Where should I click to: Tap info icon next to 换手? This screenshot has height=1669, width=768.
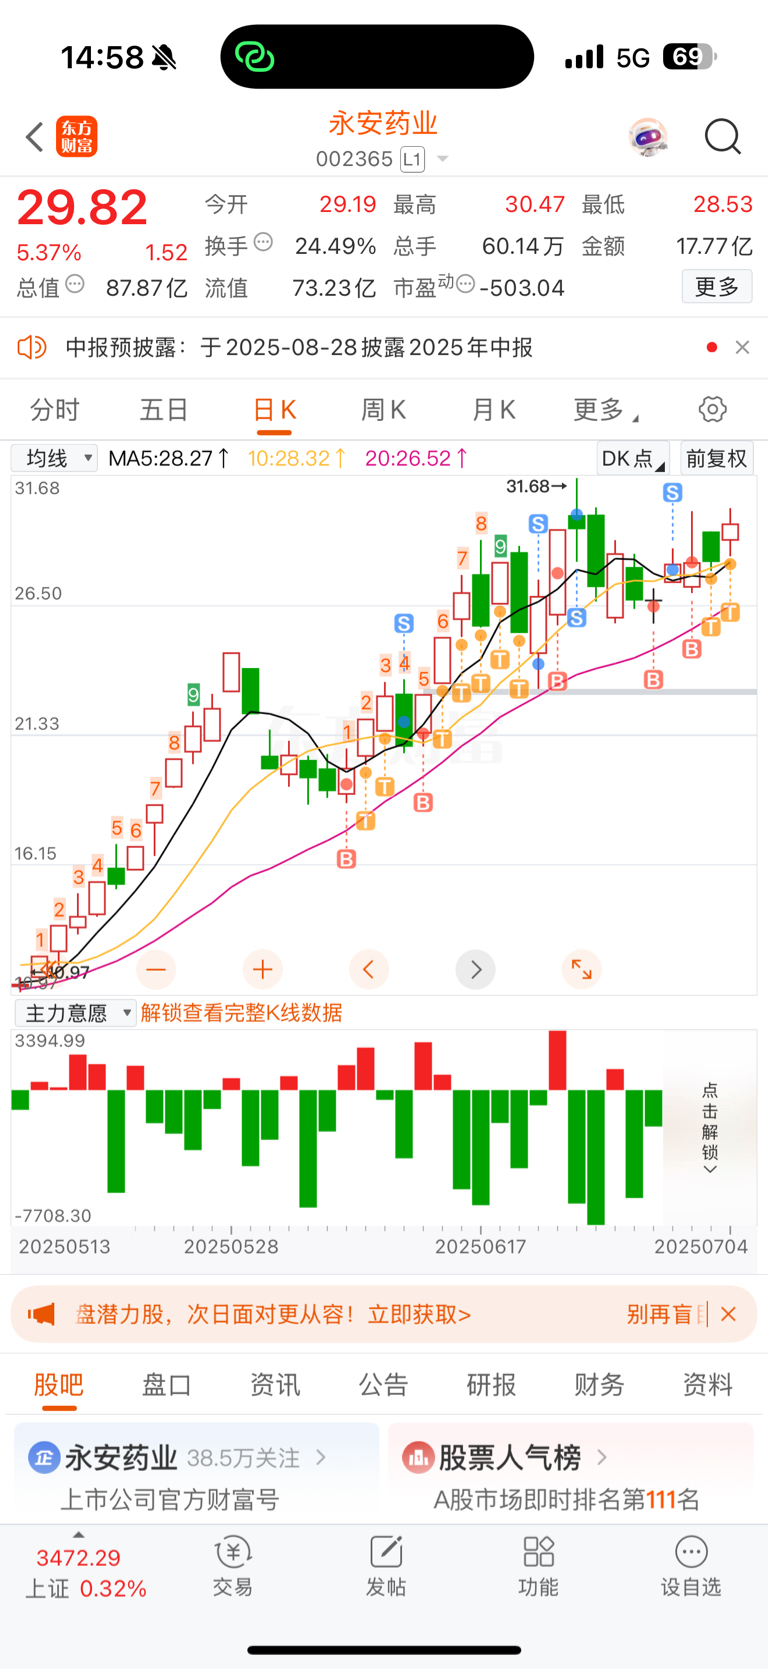tap(264, 241)
